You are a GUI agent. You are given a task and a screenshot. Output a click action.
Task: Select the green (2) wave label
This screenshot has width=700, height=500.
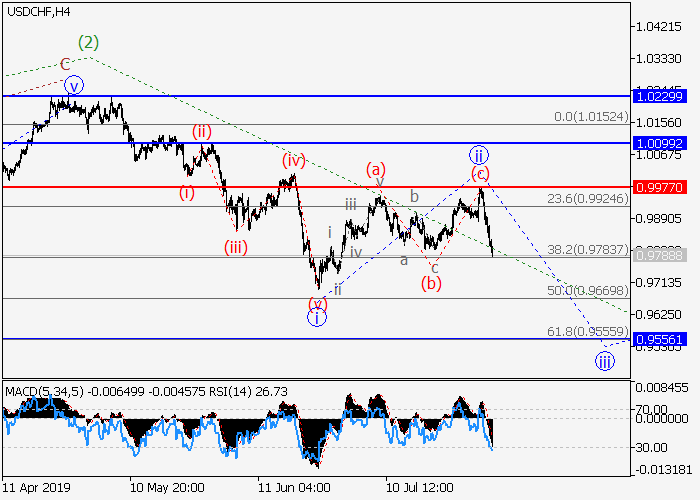coord(90,43)
